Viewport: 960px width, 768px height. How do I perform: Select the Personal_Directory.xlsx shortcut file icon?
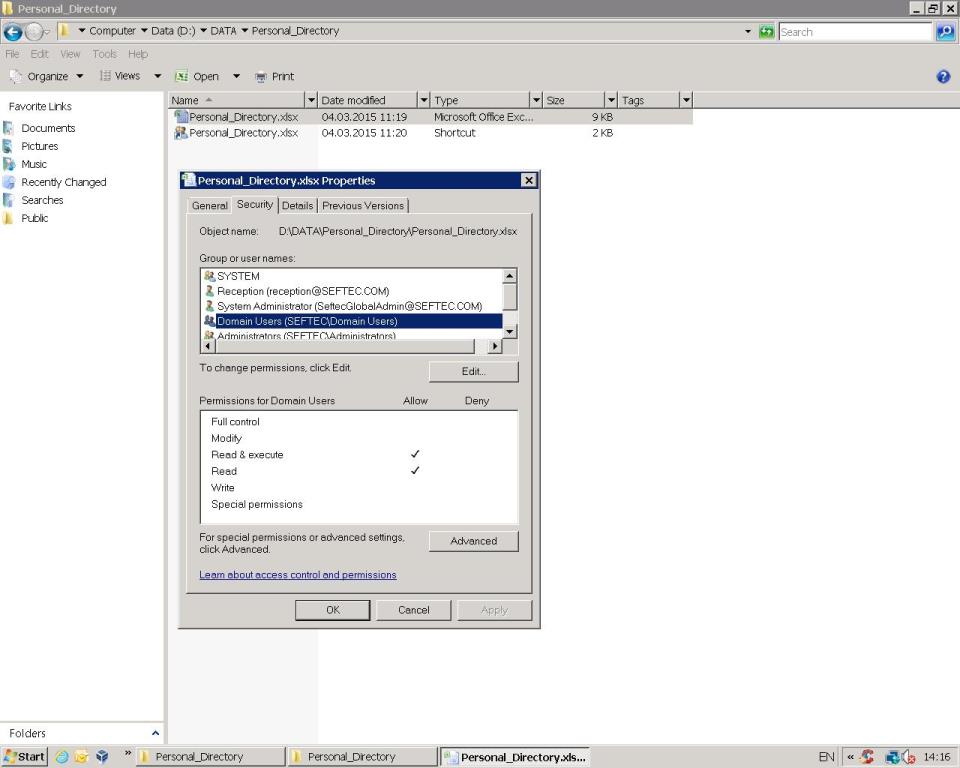point(181,132)
